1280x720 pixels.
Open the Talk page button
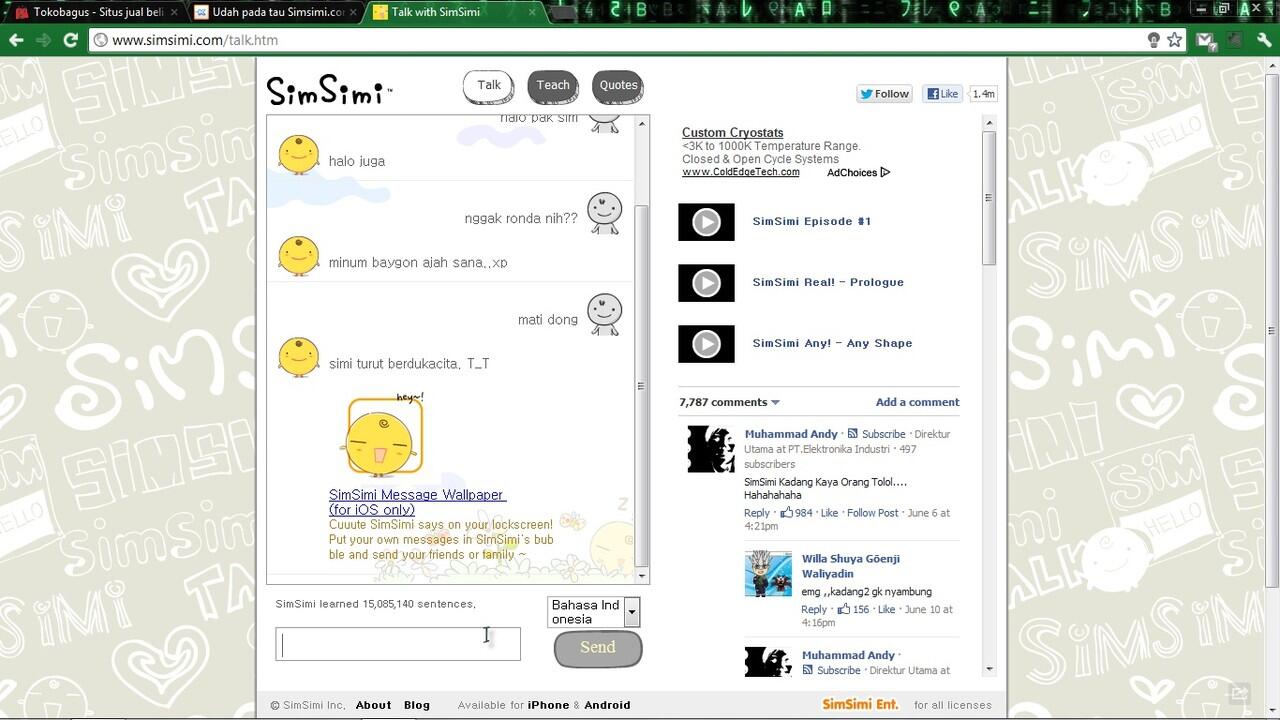489,86
